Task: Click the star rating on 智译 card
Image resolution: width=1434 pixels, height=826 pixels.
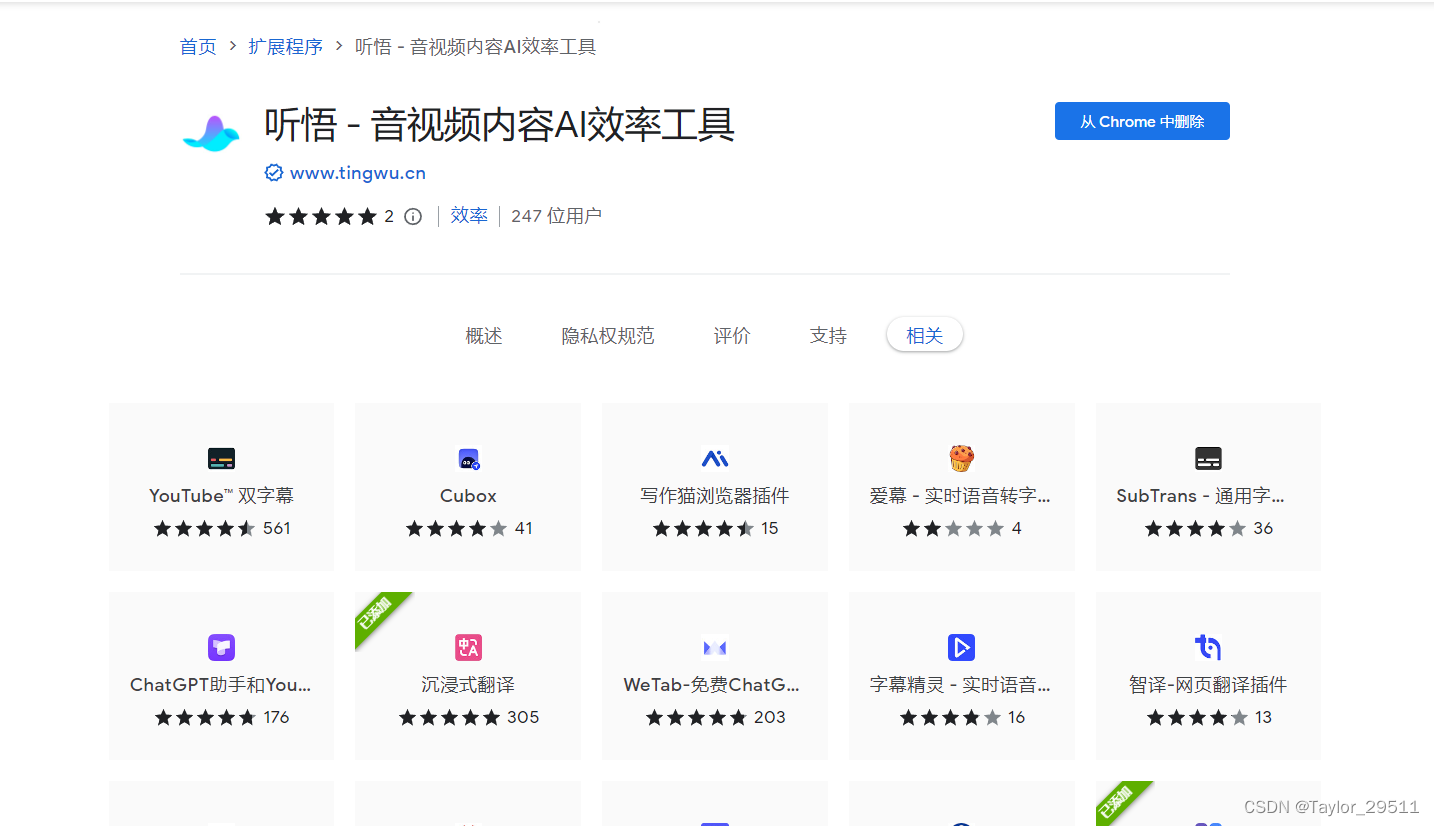Action: [x=1198, y=718]
